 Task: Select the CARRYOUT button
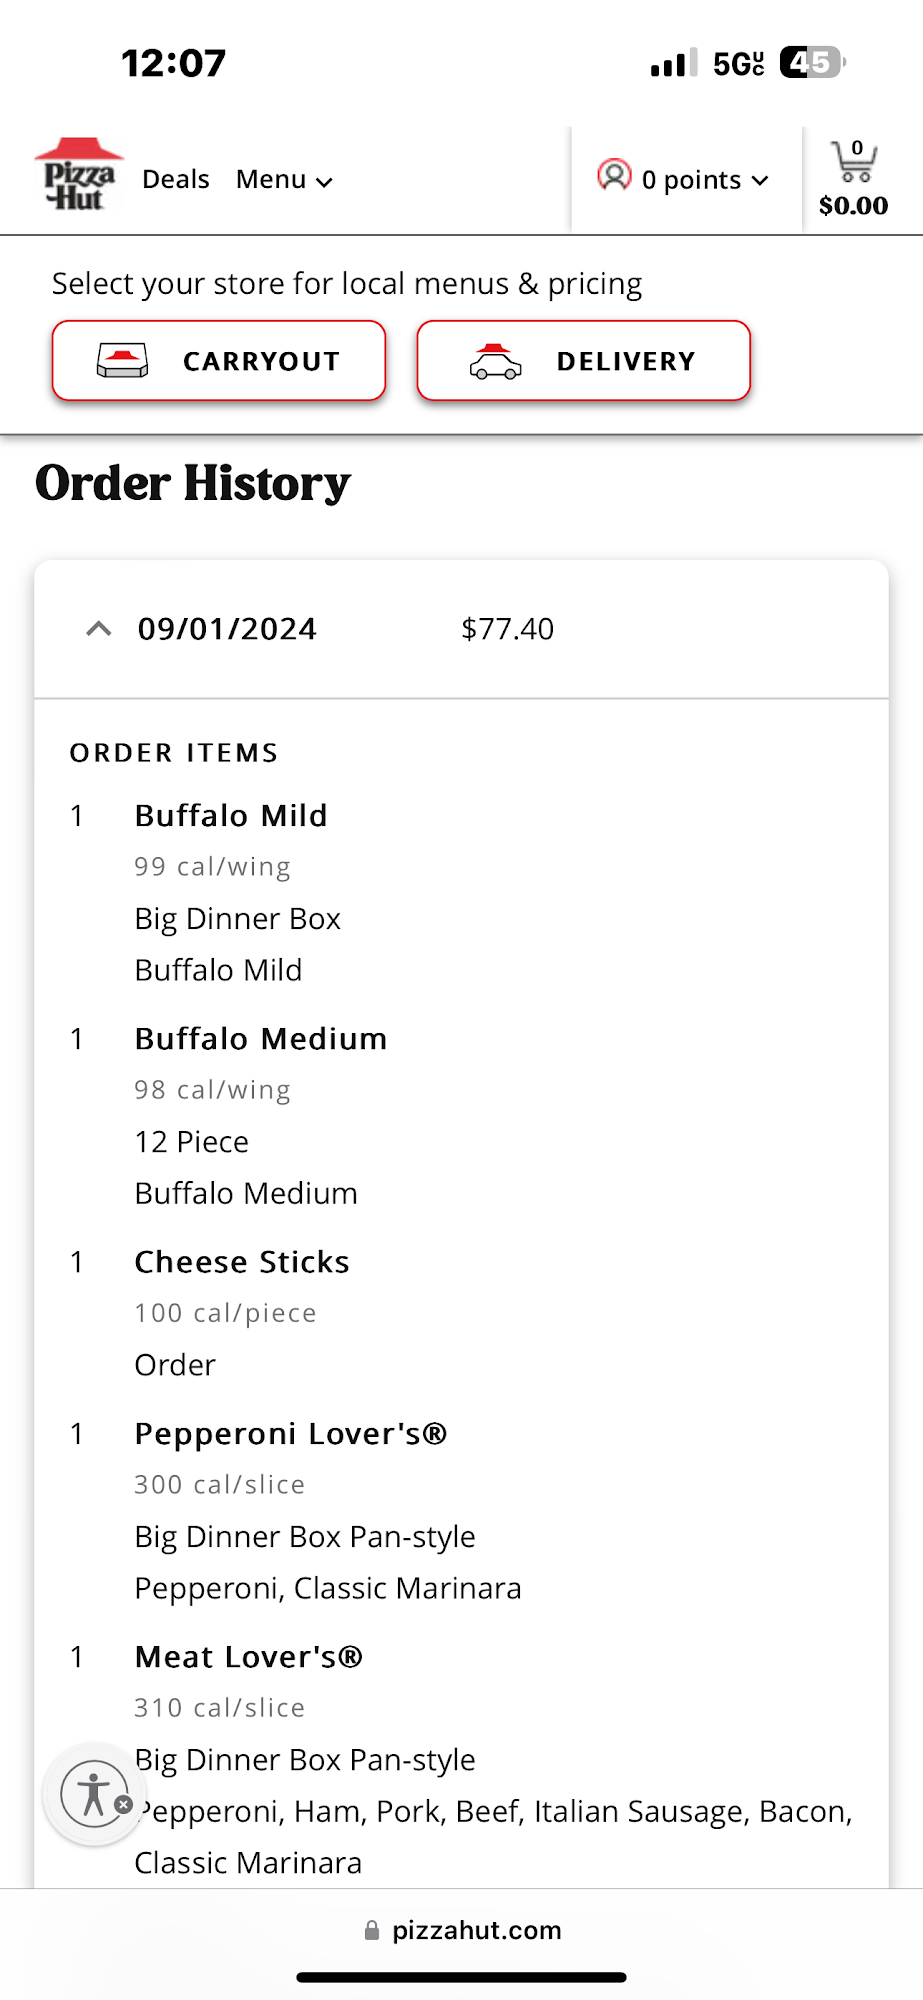pos(219,361)
